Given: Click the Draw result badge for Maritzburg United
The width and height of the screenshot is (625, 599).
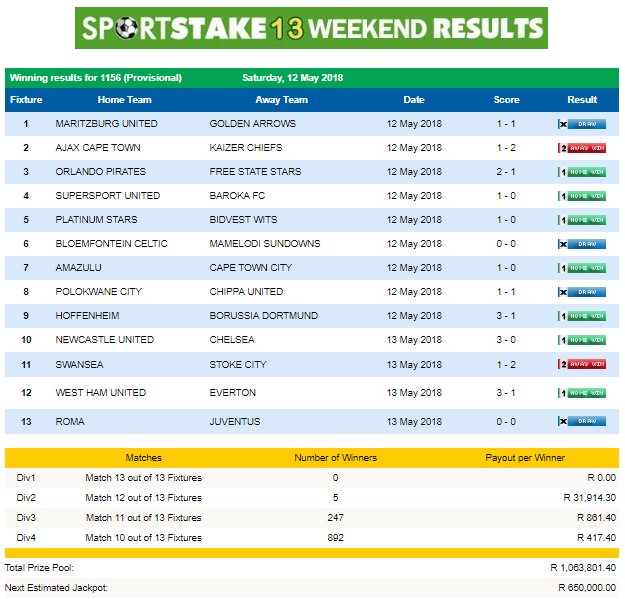Looking at the screenshot, I should tap(582, 124).
